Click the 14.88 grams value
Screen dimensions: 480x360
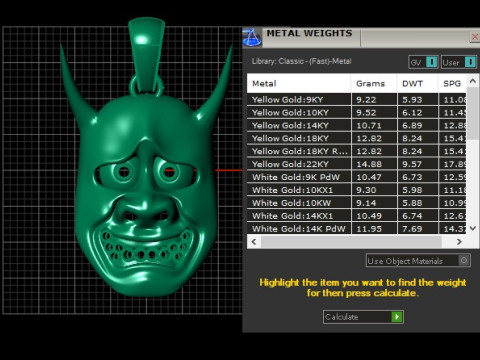pyautogui.click(x=369, y=164)
